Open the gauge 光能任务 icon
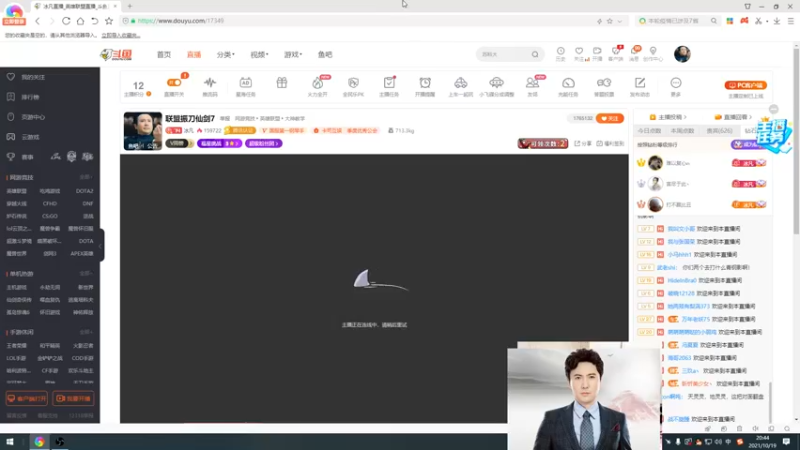 (x=568, y=83)
